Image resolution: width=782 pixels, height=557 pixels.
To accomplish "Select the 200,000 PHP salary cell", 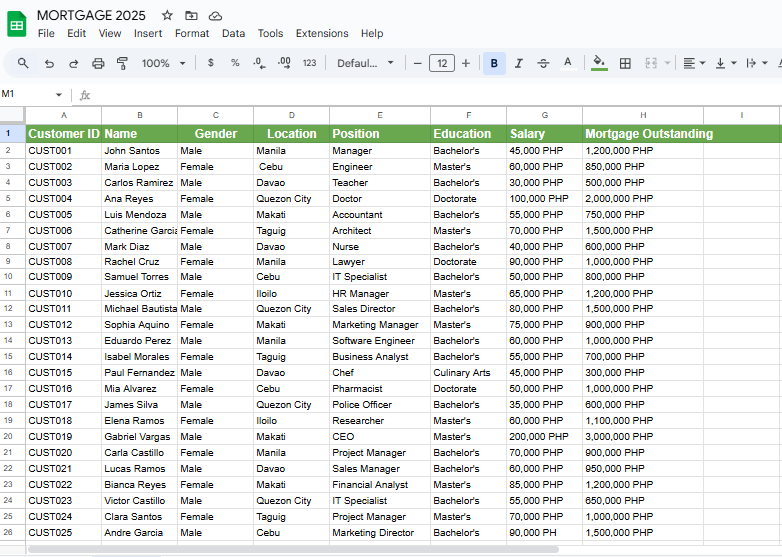I will point(545,437).
